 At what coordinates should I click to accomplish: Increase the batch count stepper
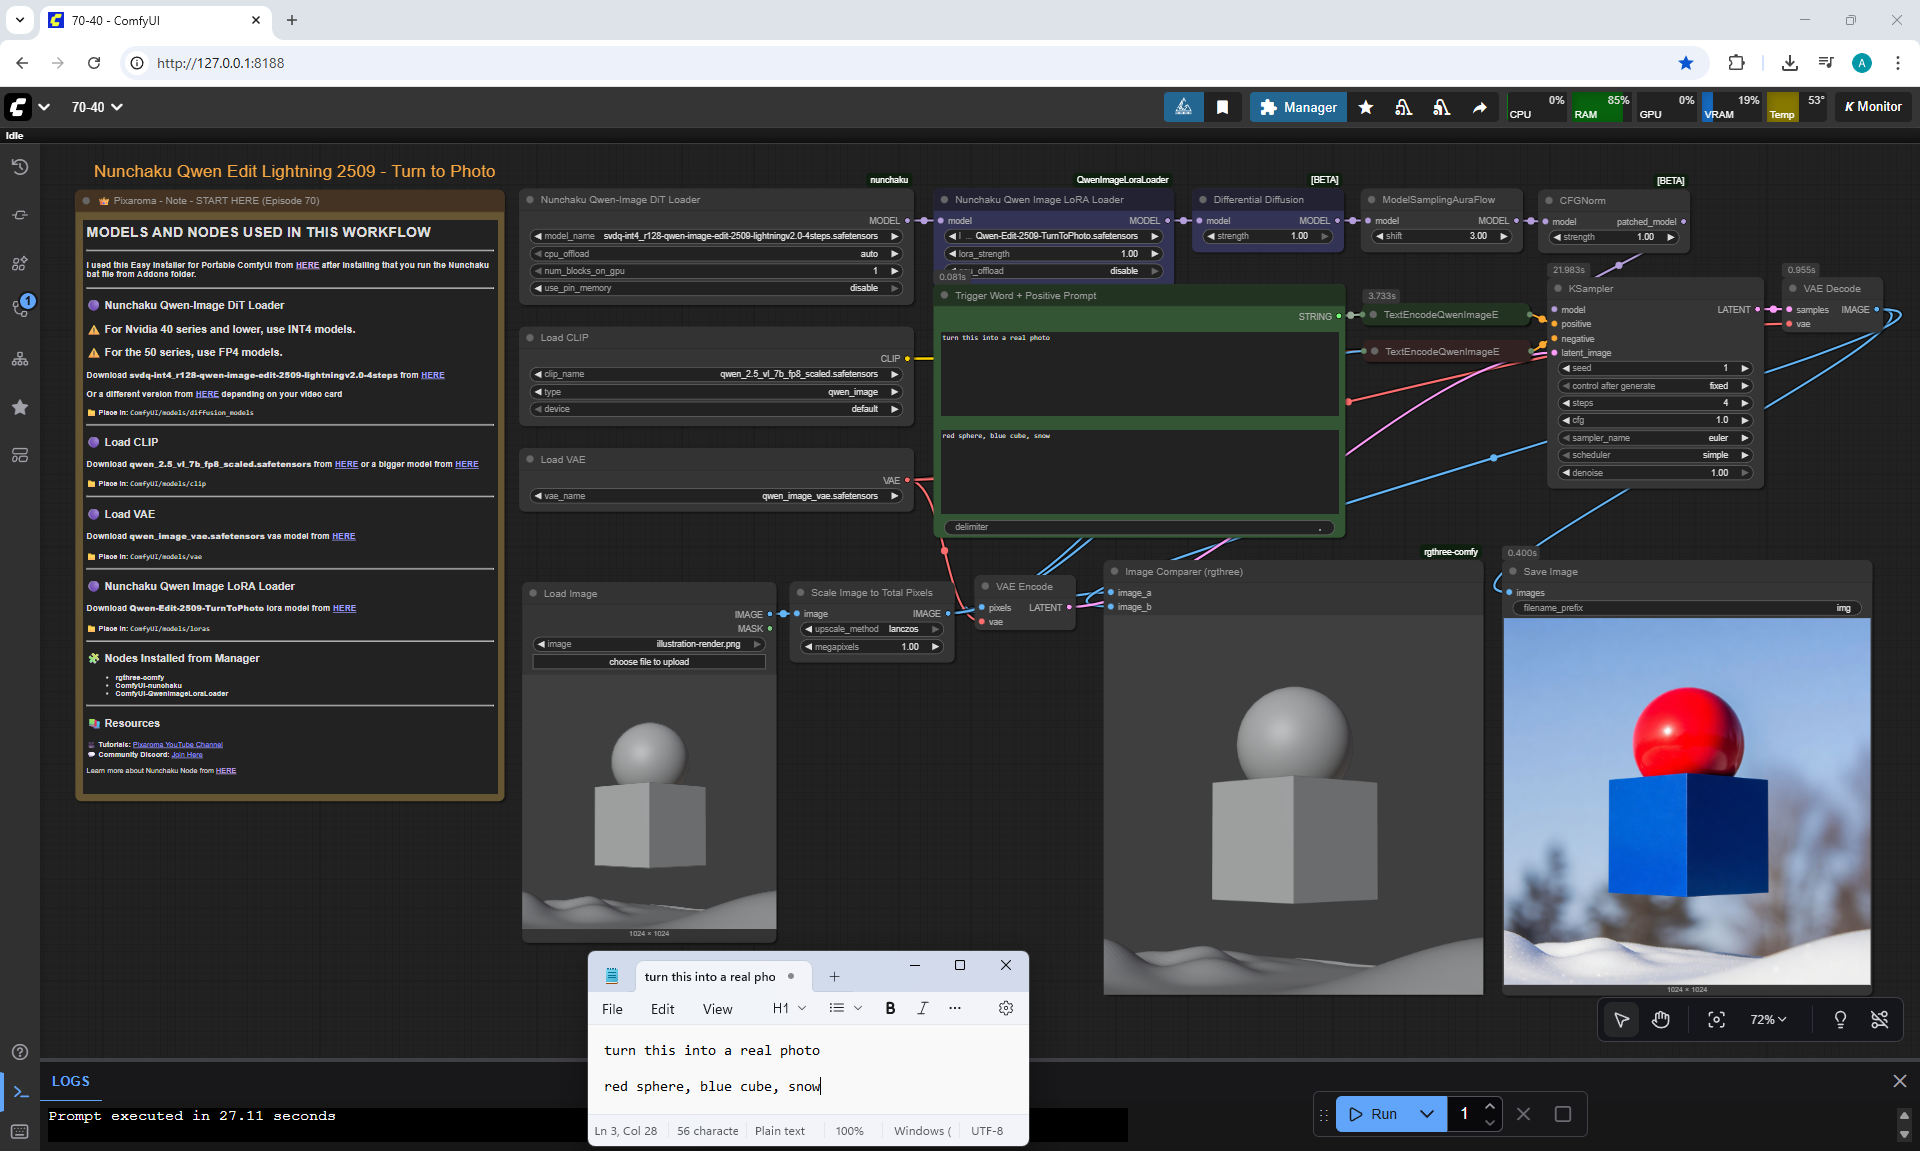[1490, 1106]
